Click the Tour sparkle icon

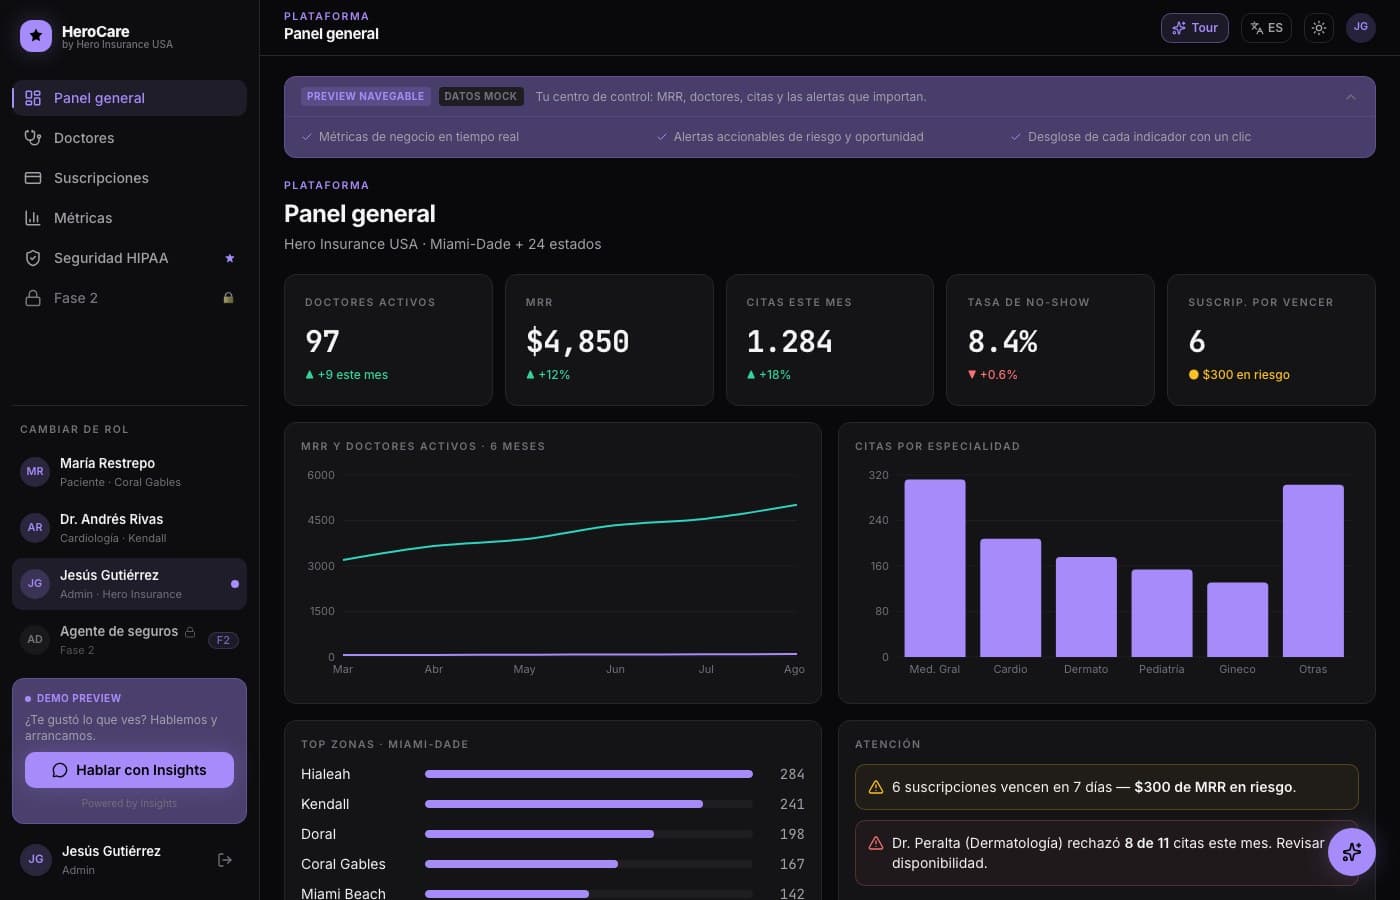pos(1179,28)
